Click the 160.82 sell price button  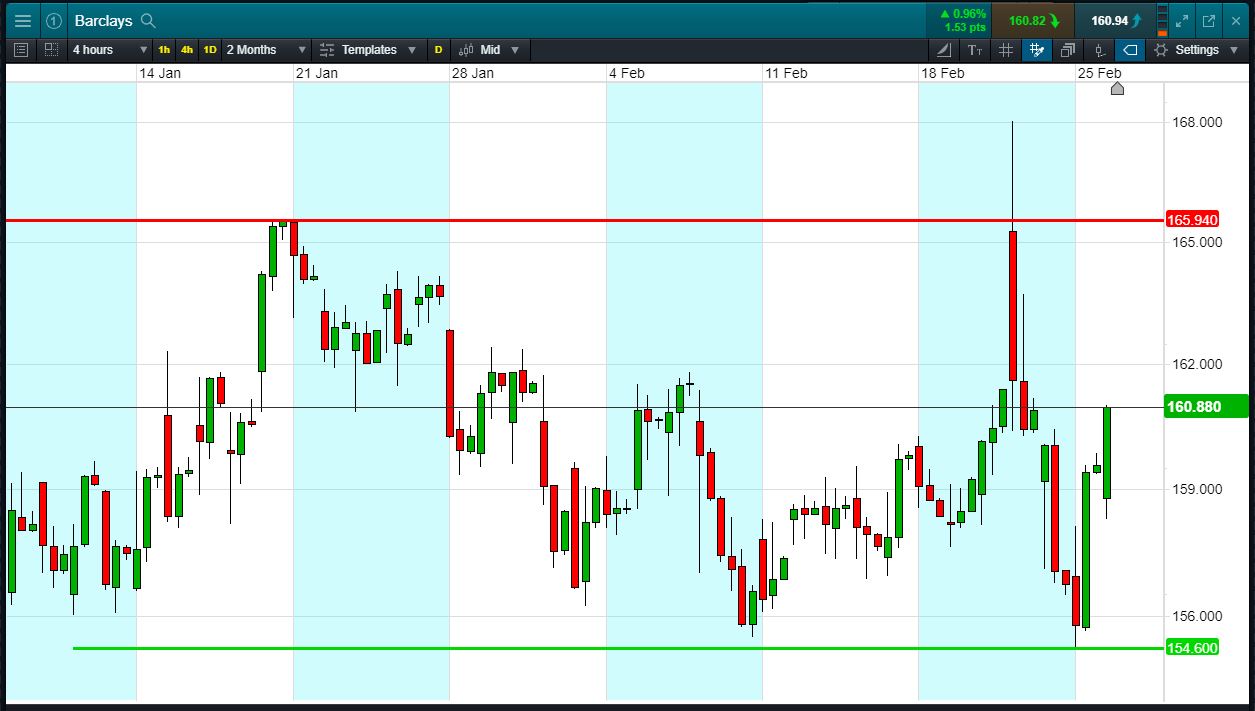coord(1033,20)
